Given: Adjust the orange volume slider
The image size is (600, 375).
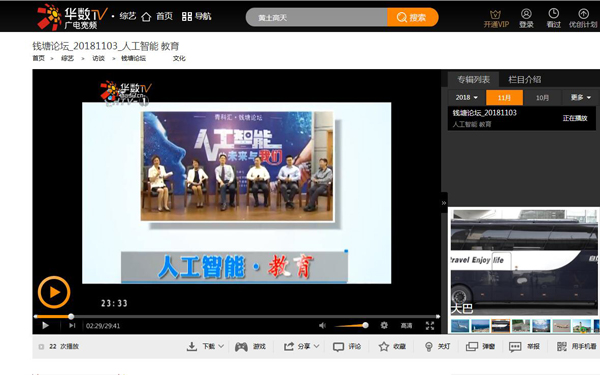Looking at the screenshot, I should pos(351,325).
